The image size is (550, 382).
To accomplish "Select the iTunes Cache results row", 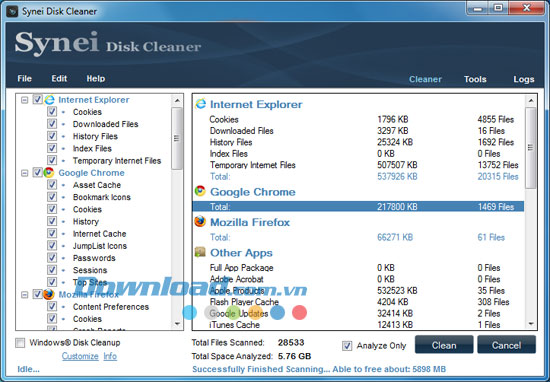I will [x=358, y=325].
